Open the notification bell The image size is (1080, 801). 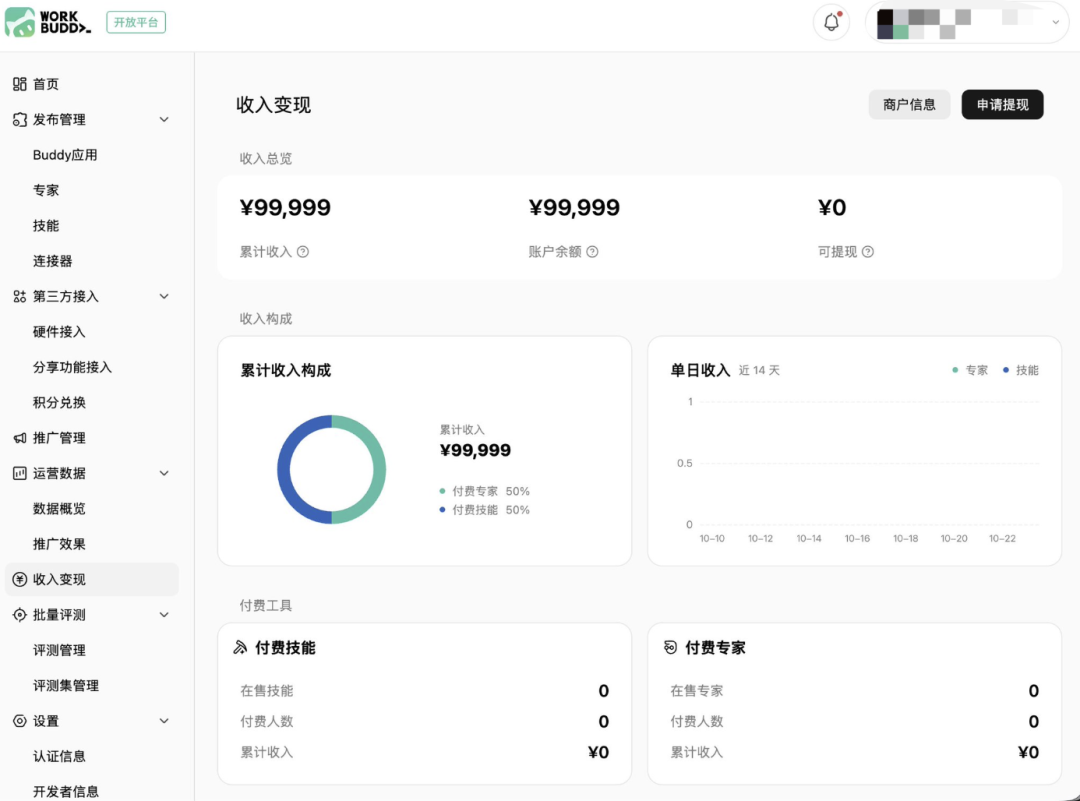pyautogui.click(x=831, y=22)
